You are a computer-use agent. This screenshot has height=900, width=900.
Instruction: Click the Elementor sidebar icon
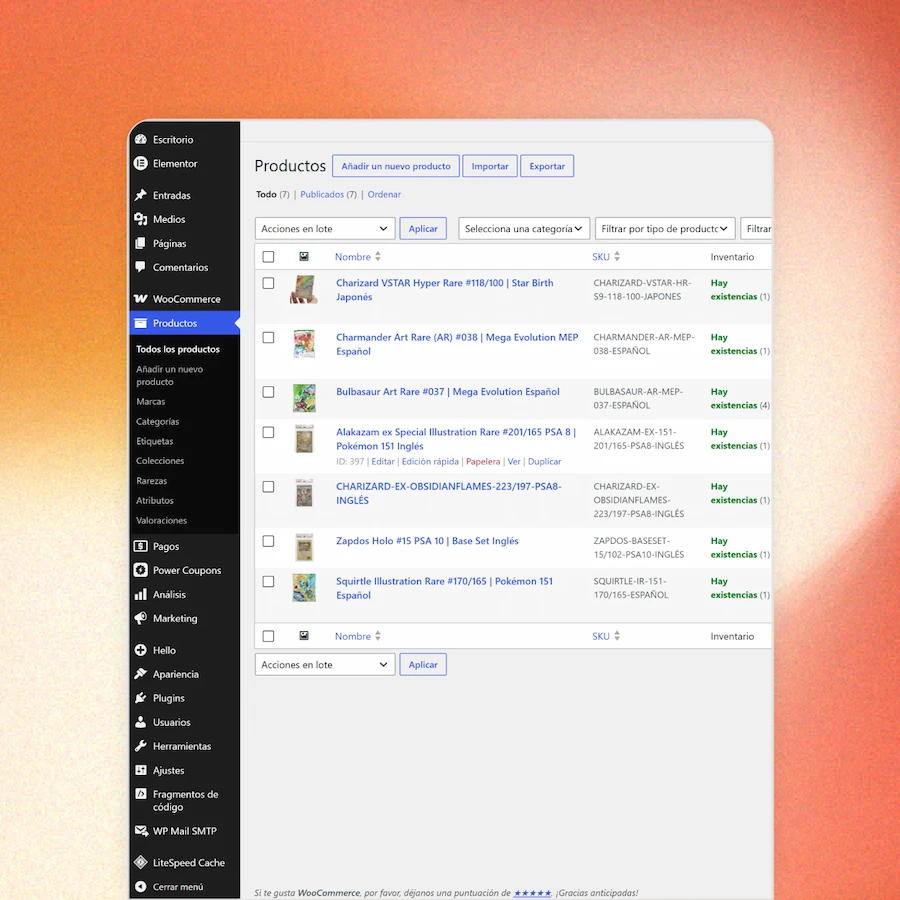point(141,164)
